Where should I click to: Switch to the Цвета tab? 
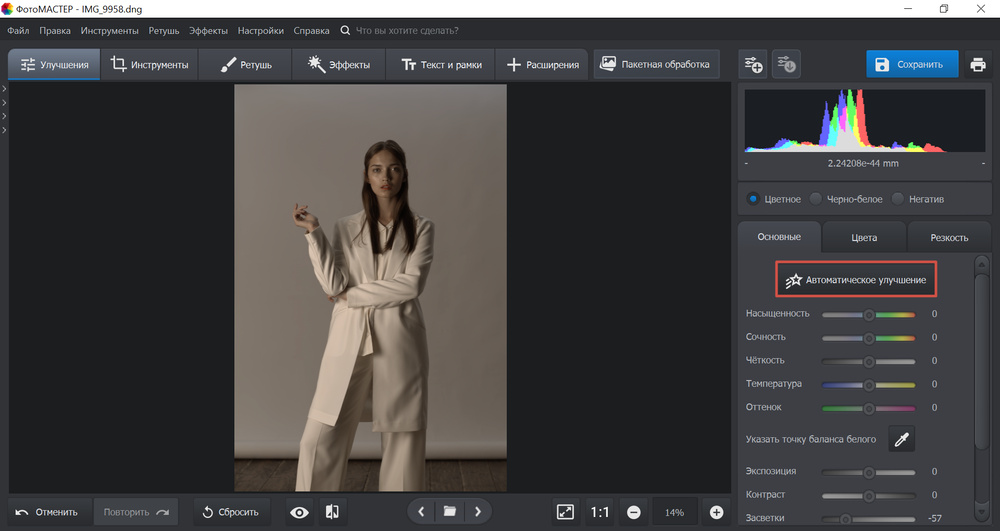pyautogui.click(x=864, y=238)
